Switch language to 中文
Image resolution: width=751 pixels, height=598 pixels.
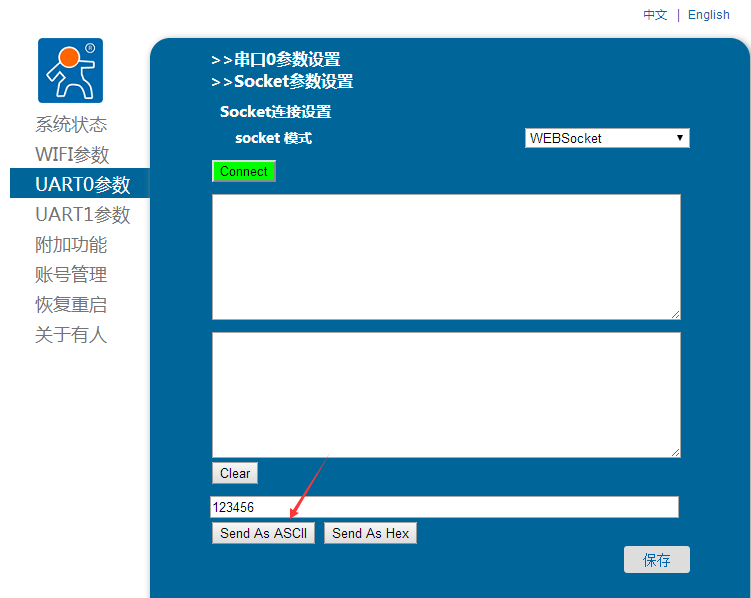(655, 15)
